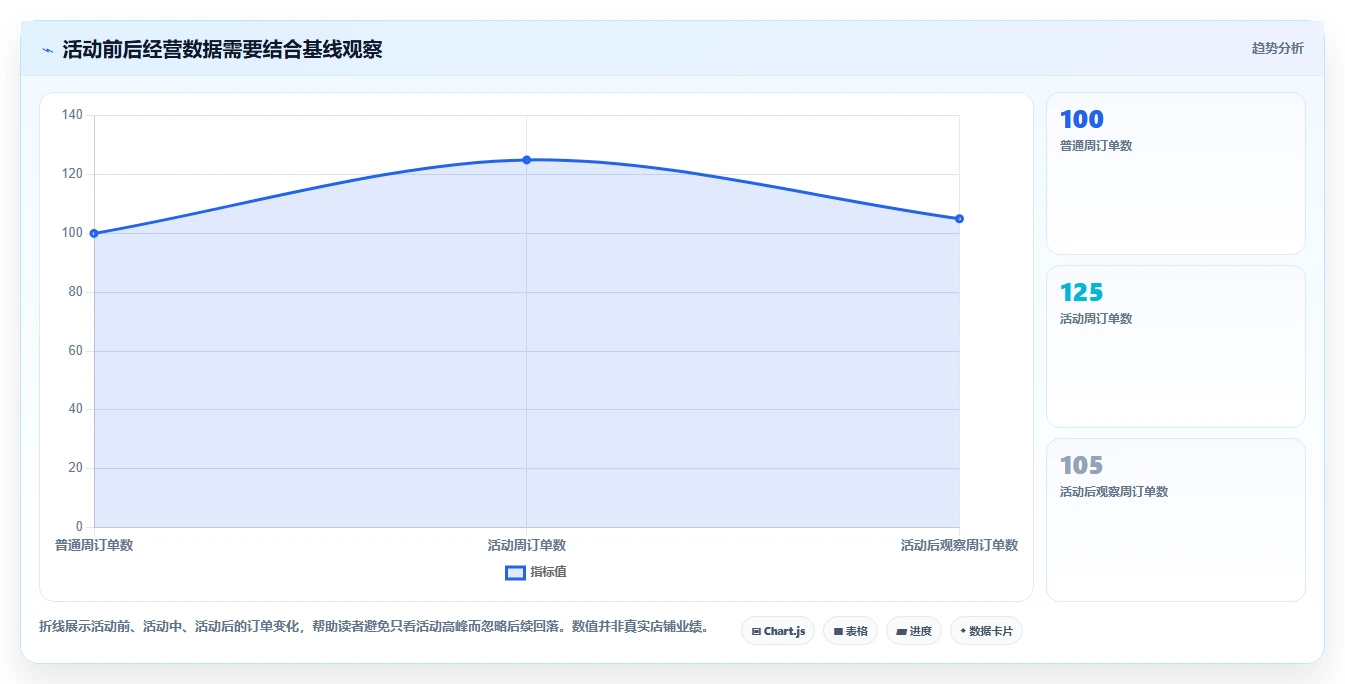Click the y-axis value 0

pyautogui.click(x=79, y=527)
